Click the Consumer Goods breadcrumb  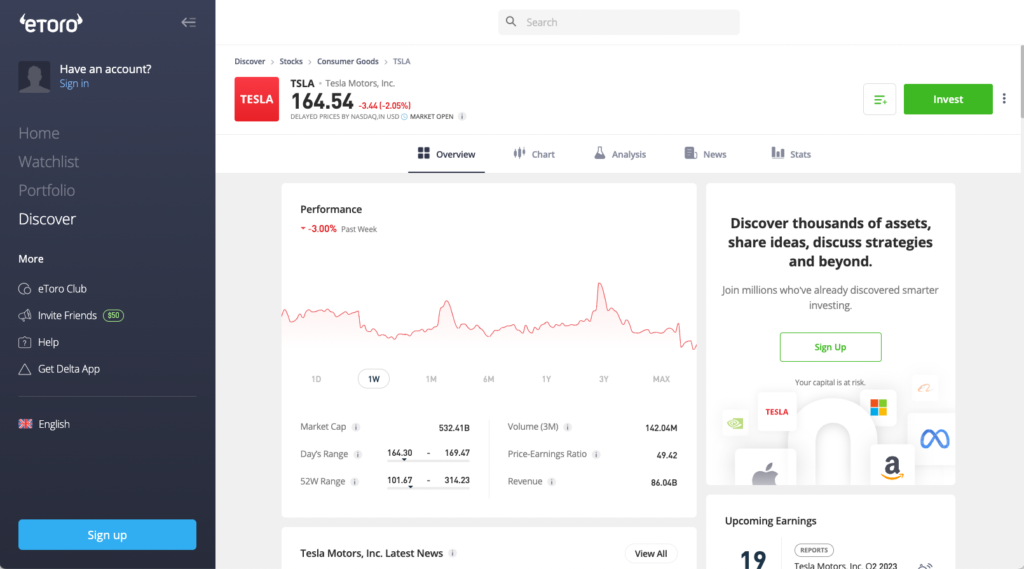point(347,62)
